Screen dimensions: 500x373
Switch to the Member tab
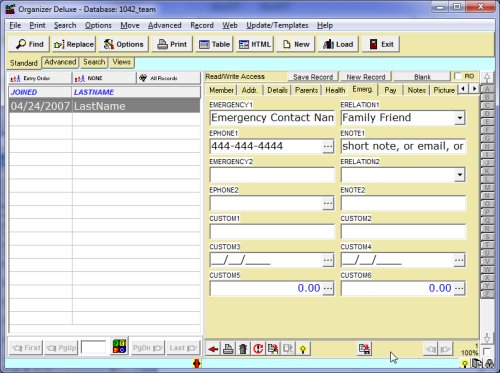point(221,90)
